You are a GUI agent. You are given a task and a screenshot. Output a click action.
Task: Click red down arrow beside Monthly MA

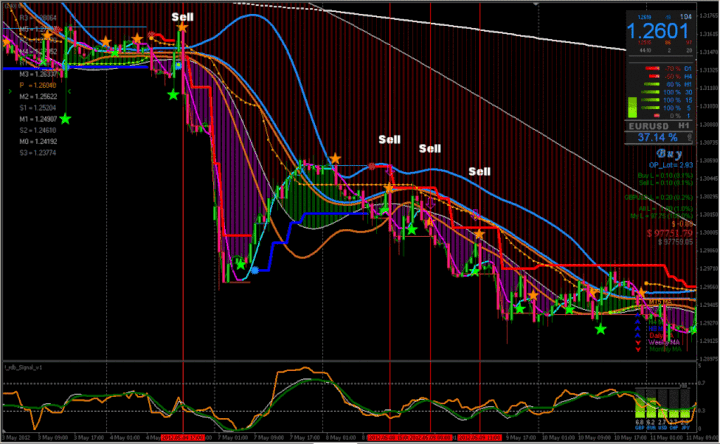637,349
